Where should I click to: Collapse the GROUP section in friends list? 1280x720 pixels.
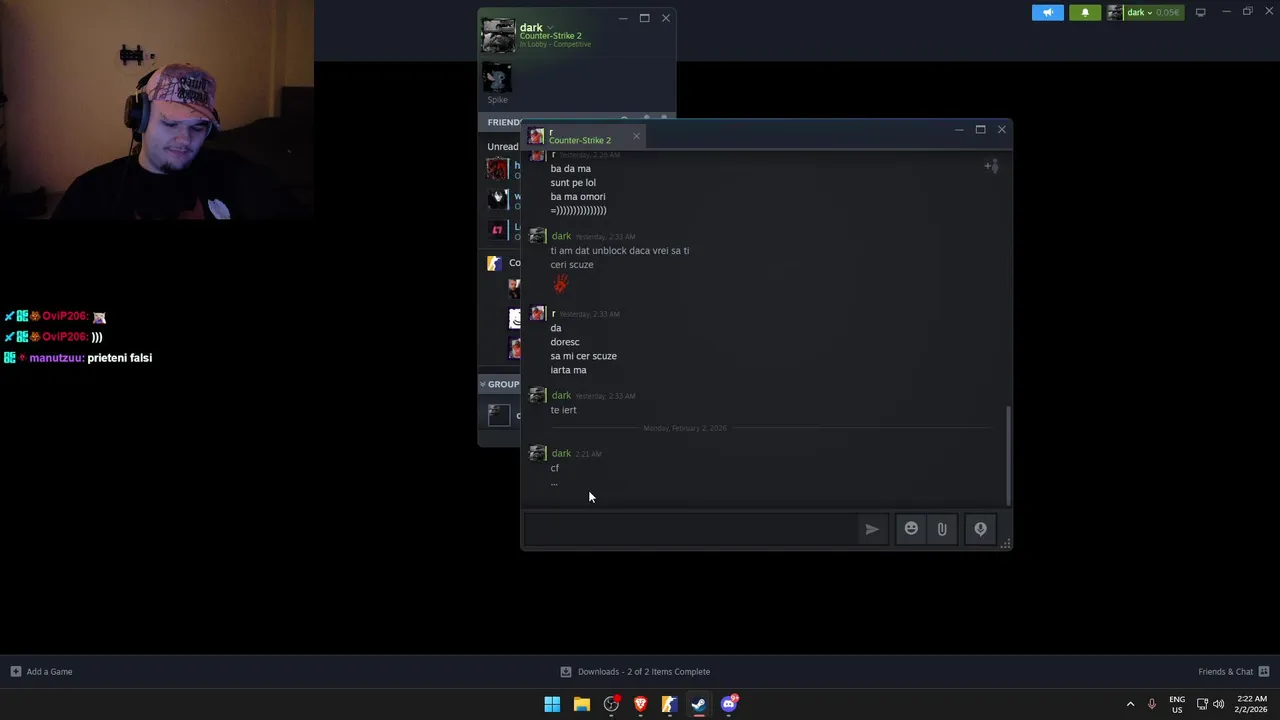482,384
